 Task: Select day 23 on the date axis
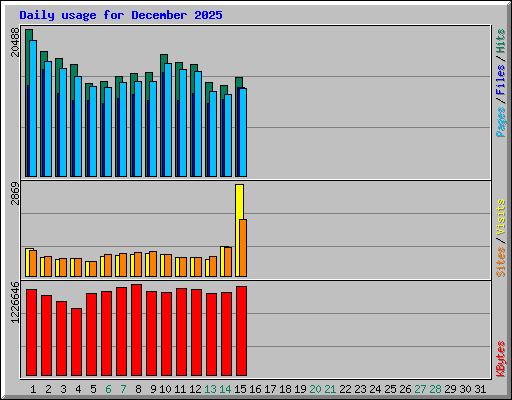click(360, 389)
